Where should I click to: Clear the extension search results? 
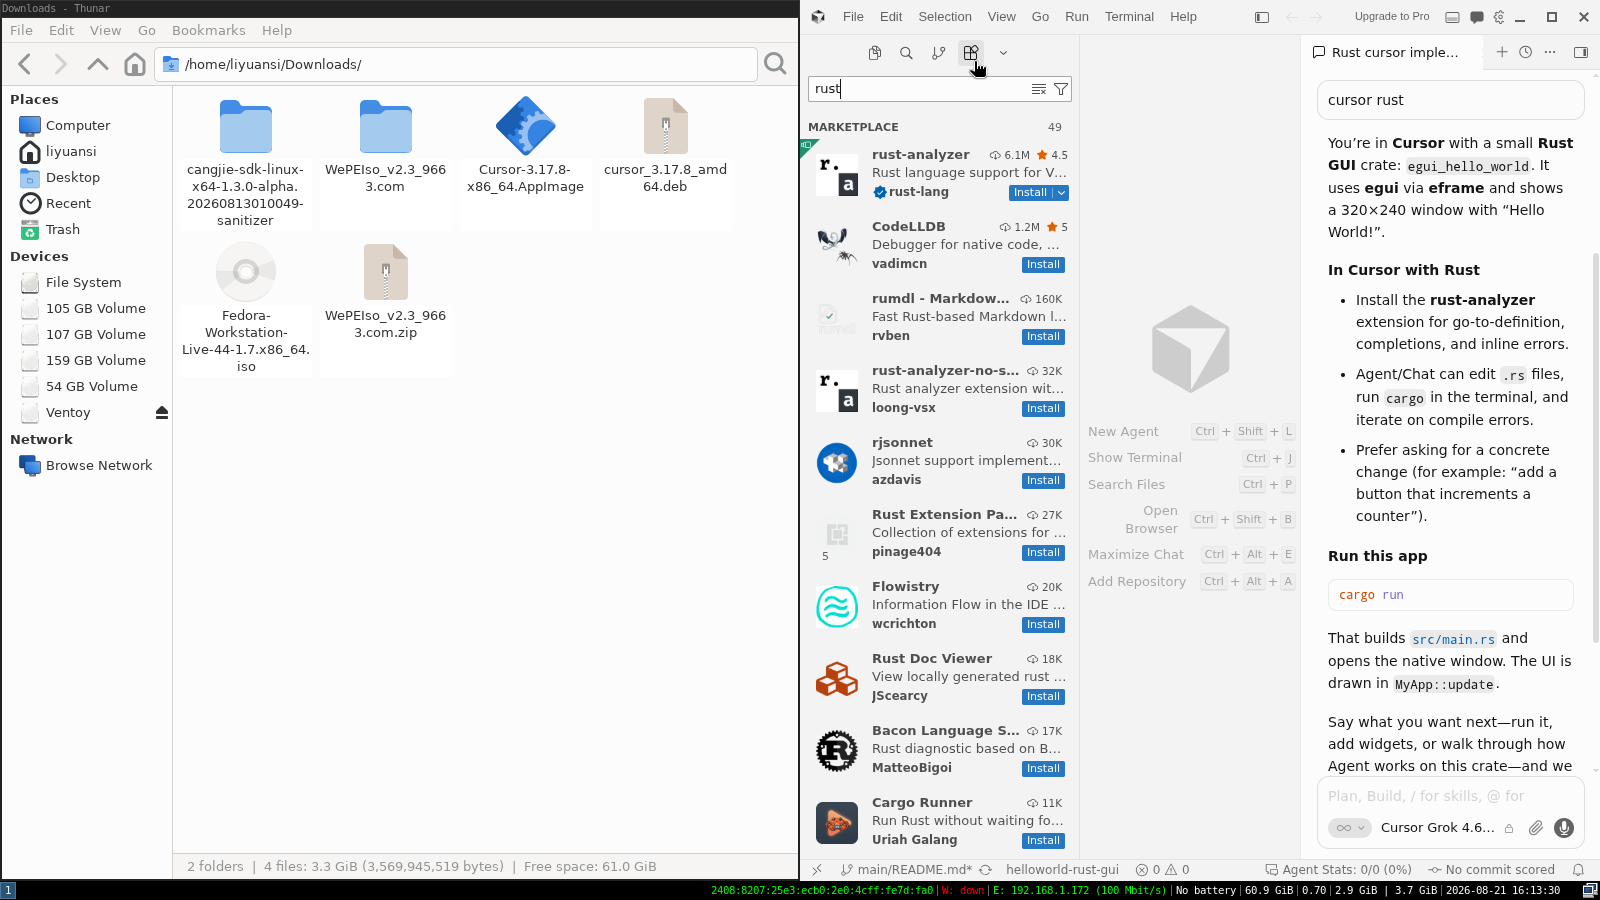pyautogui.click(x=1039, y=89)
